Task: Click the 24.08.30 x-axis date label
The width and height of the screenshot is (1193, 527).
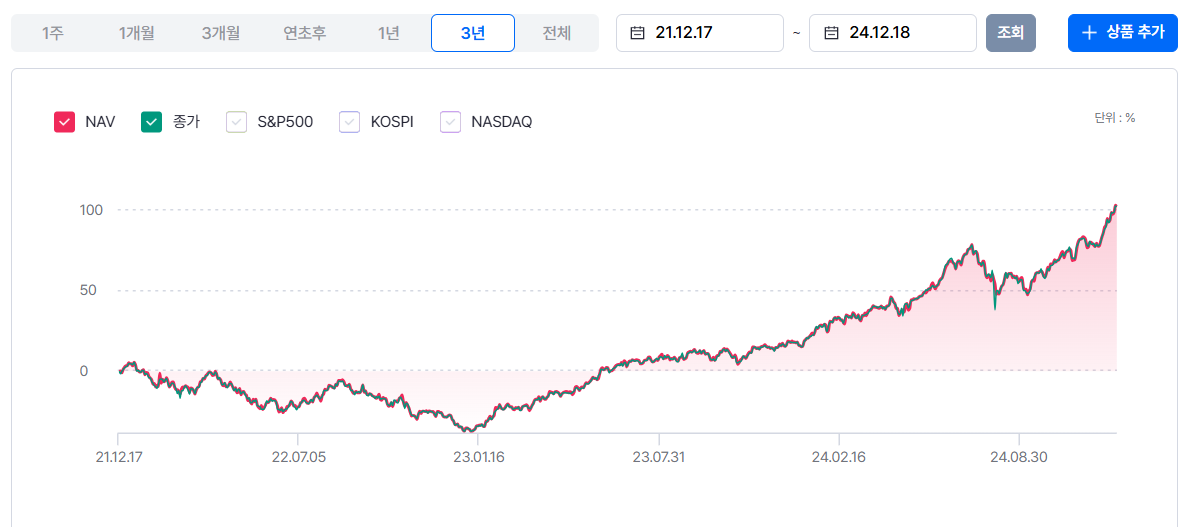Action: (1019, 457)
